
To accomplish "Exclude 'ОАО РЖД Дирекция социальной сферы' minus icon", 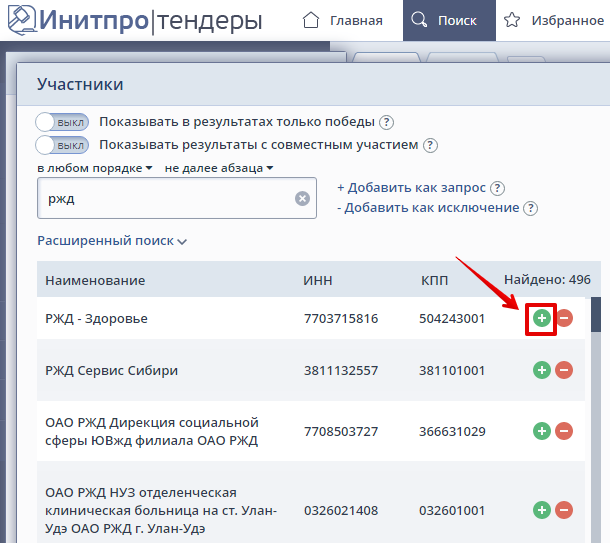I will pos(564,431).
